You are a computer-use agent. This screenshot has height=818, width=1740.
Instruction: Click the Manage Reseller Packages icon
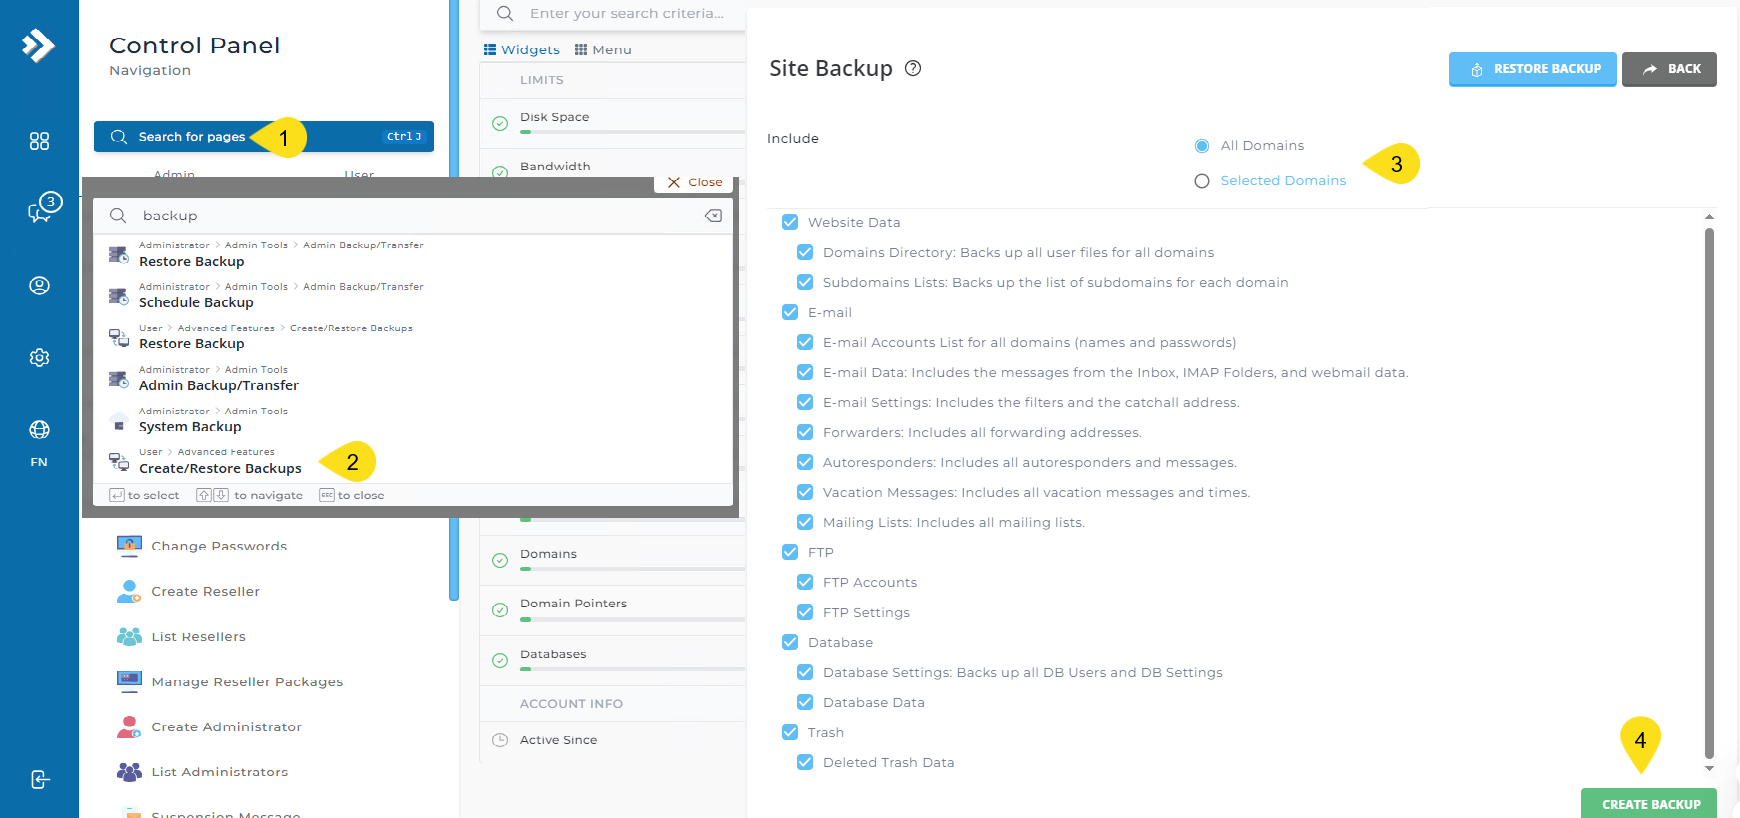[x=129, y=681]
